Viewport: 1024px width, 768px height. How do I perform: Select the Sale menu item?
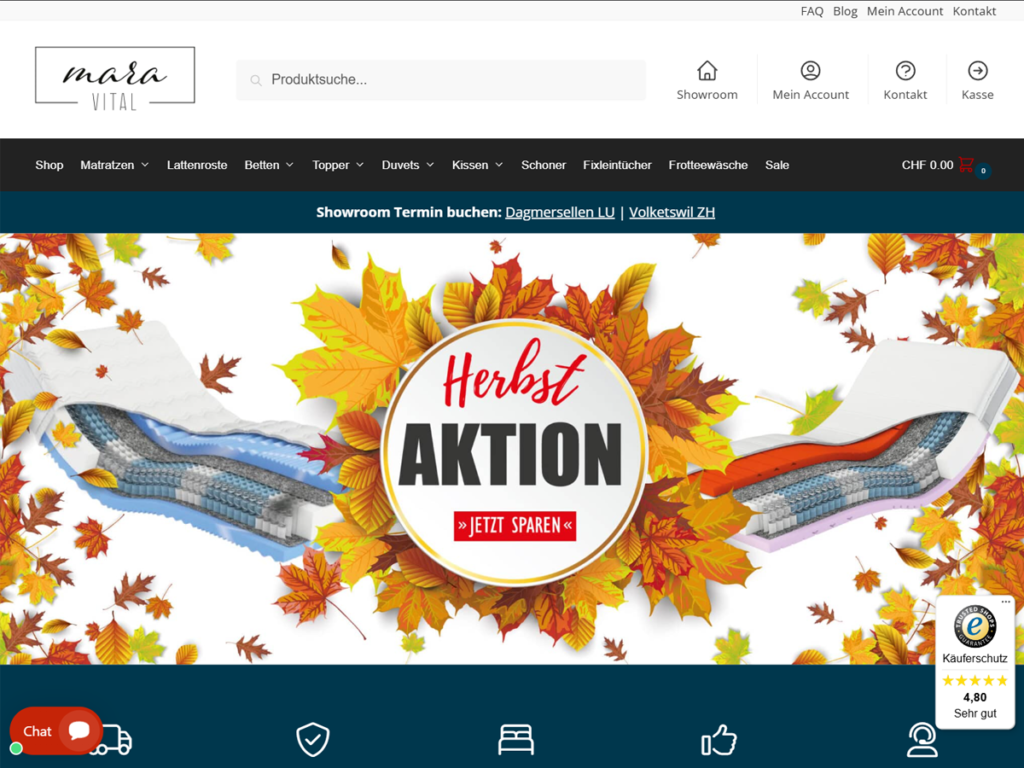pyautogui.click(x=776, y=165)
